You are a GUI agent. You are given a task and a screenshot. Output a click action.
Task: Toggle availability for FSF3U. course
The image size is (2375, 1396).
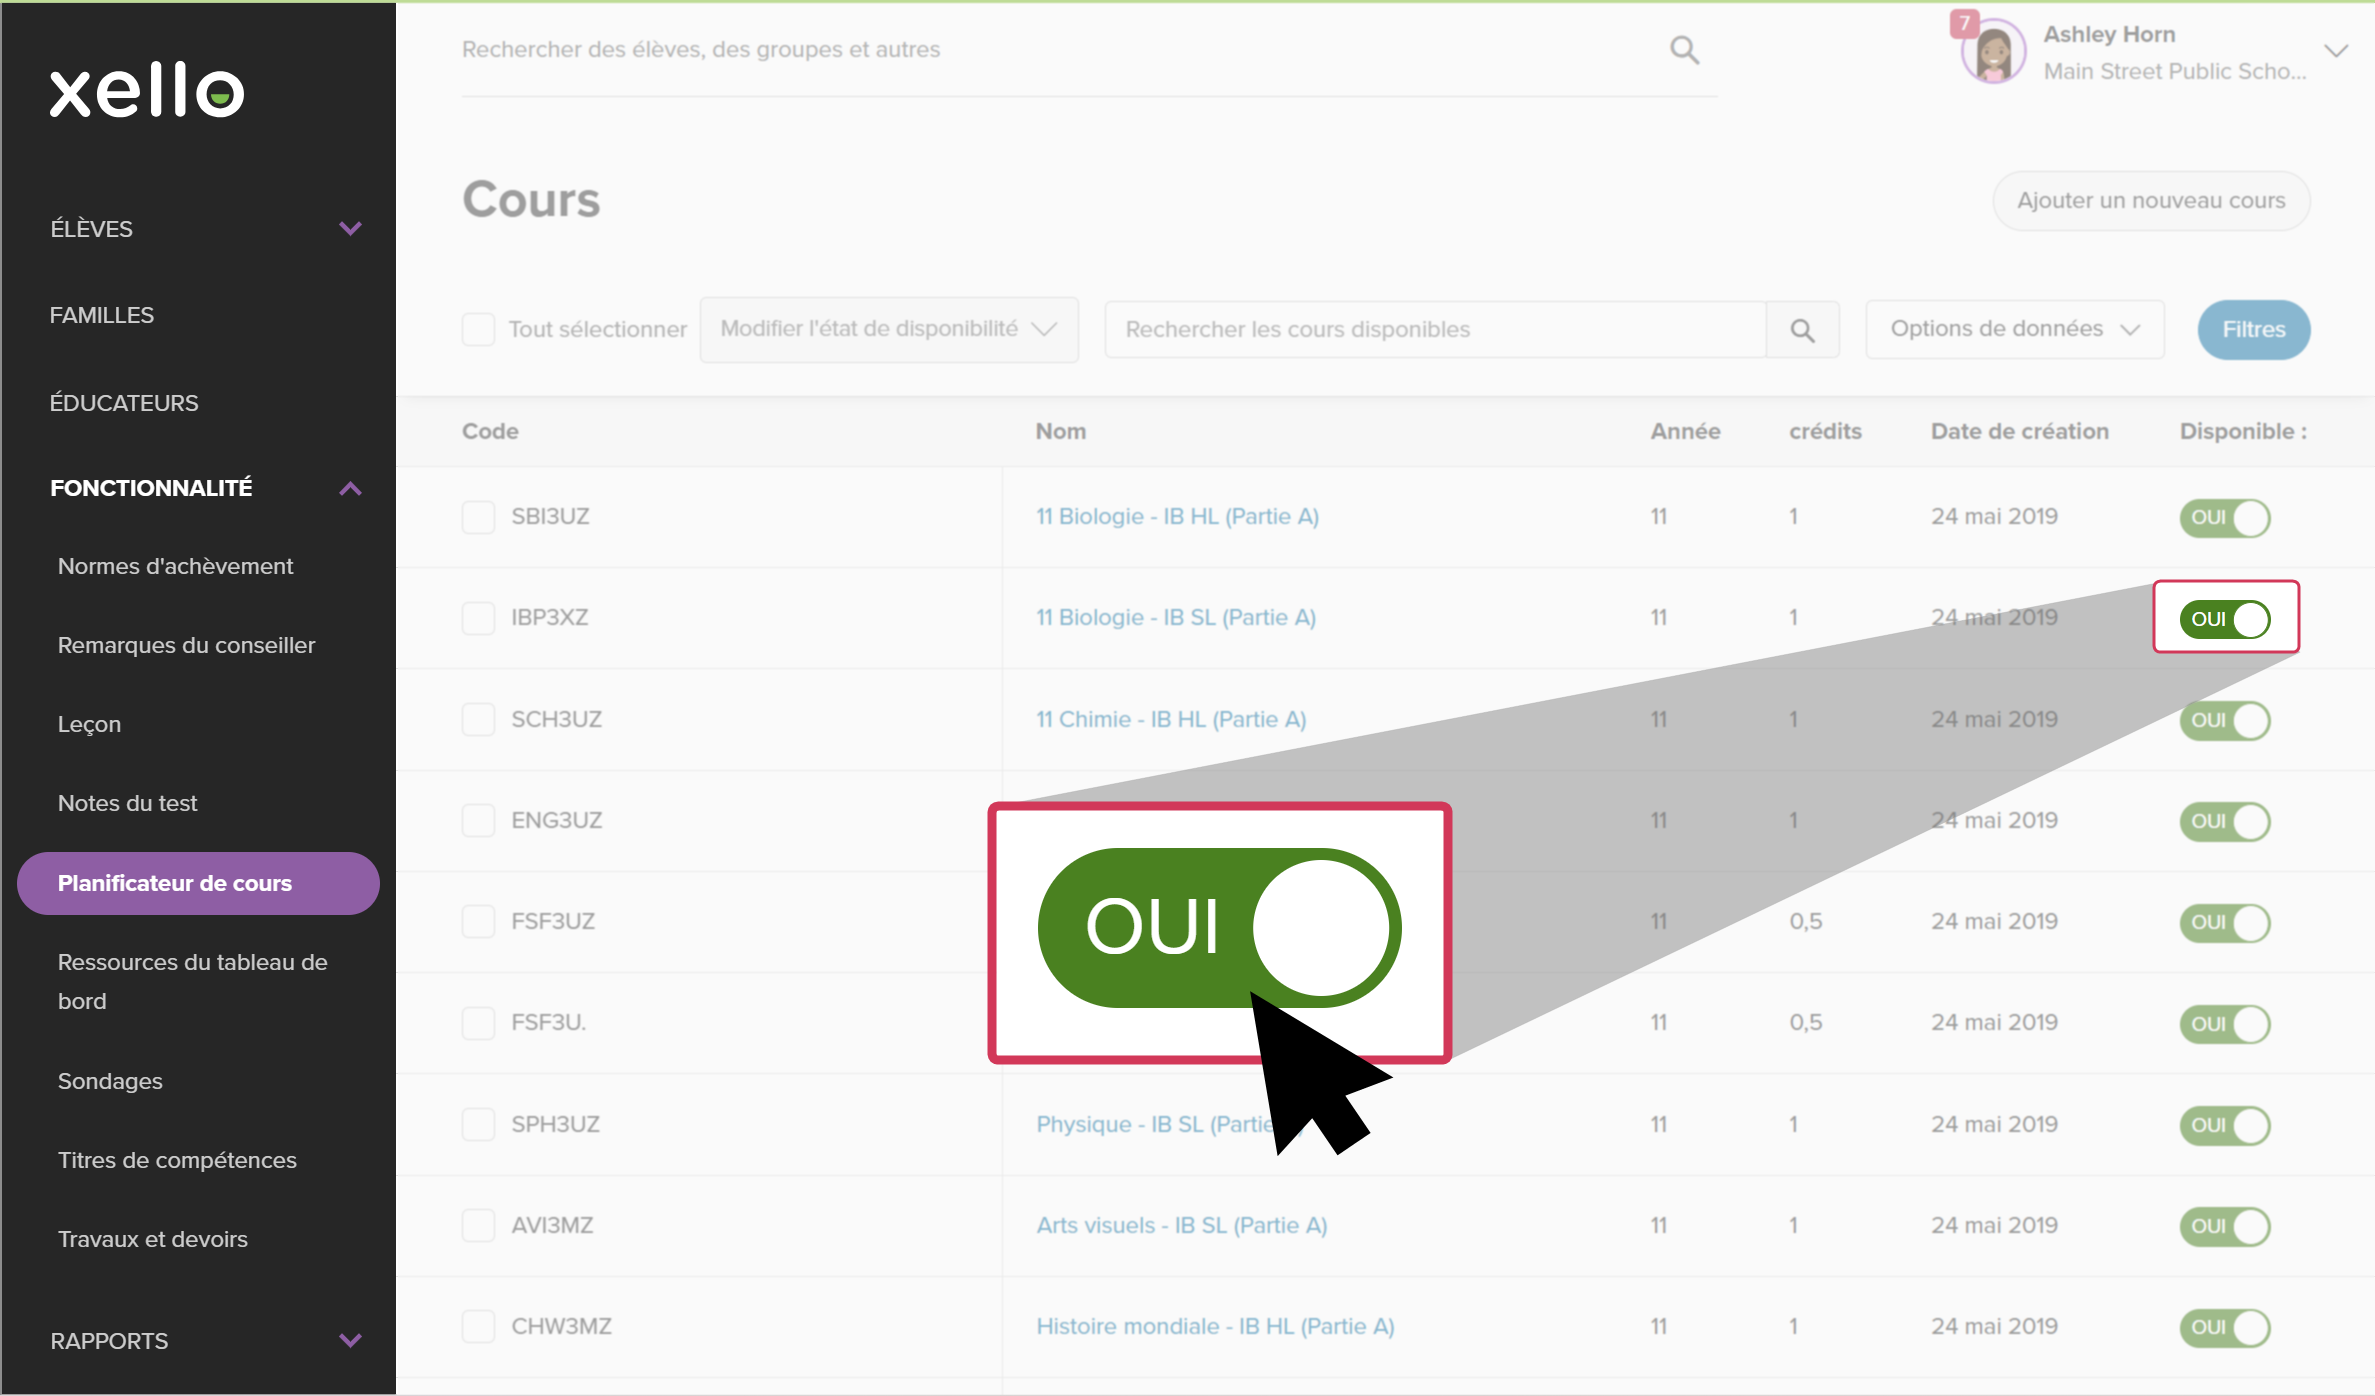[2225, 1024]
